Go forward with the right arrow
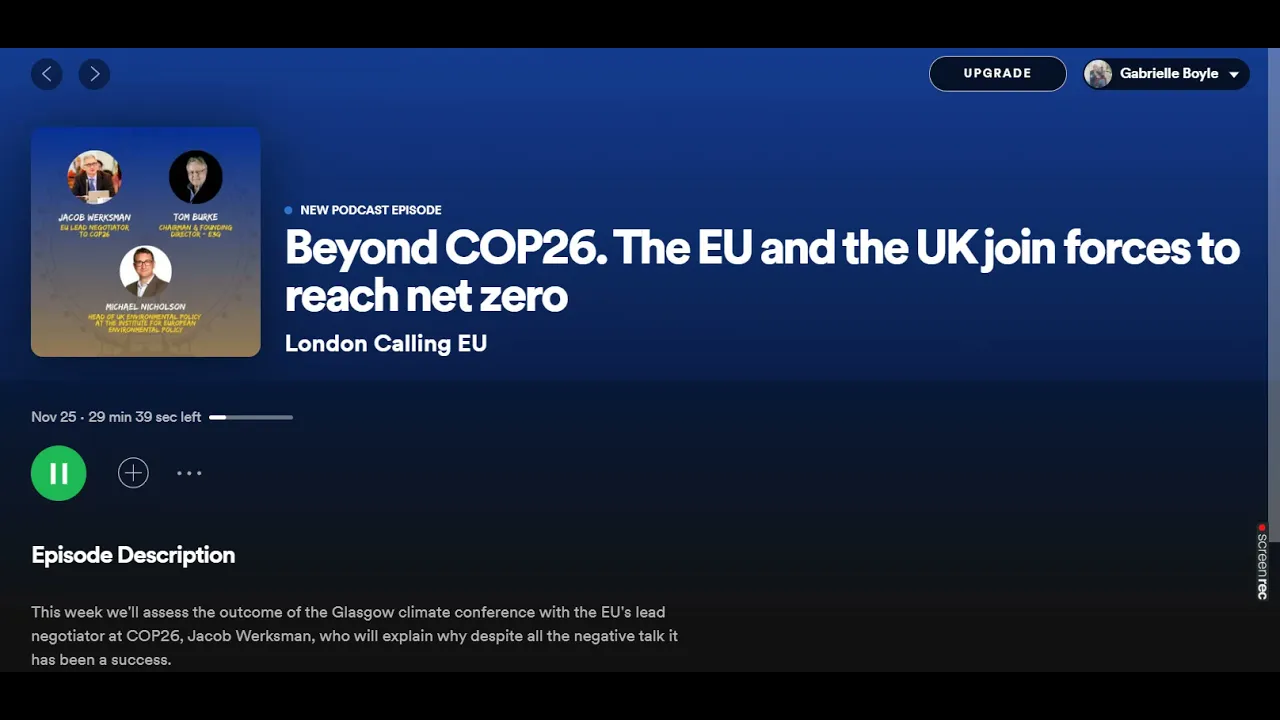This screenshot has width=1280, height=720. (94, 74)
